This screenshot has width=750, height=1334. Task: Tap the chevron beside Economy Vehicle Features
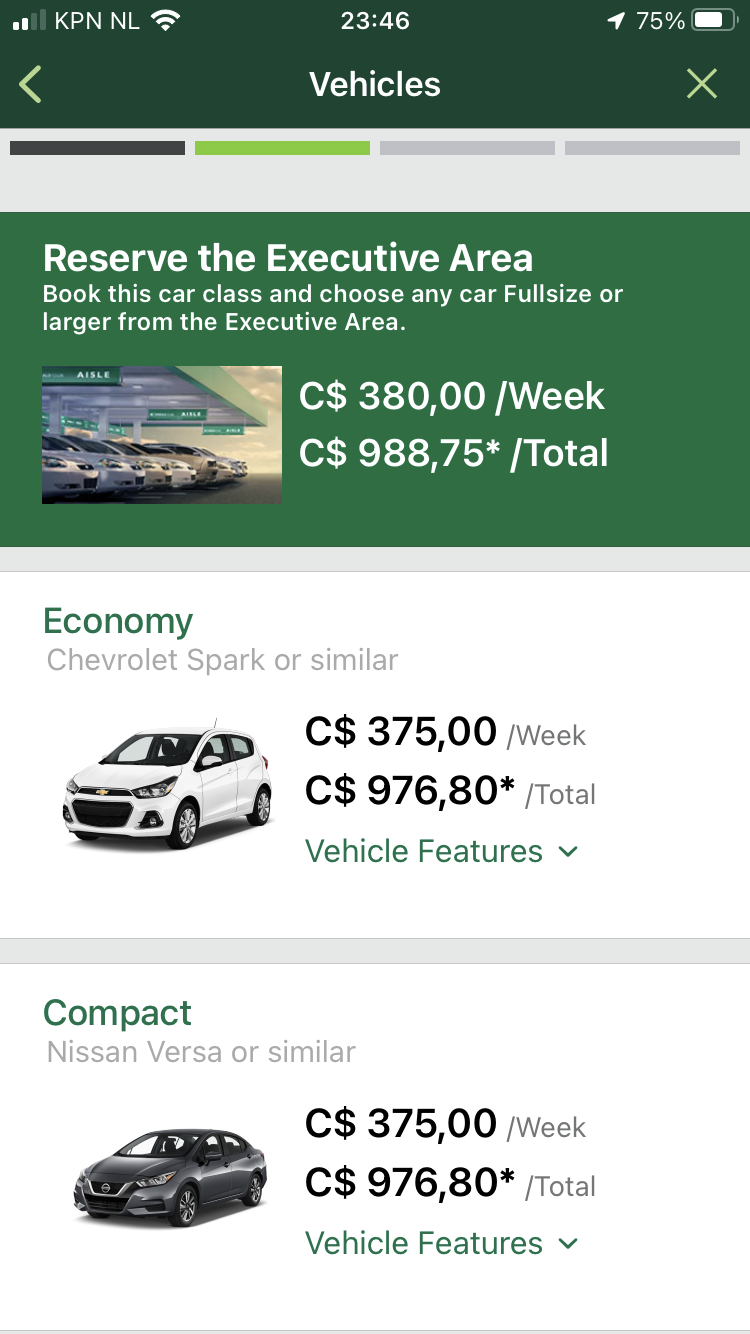(x=568, y=852)
